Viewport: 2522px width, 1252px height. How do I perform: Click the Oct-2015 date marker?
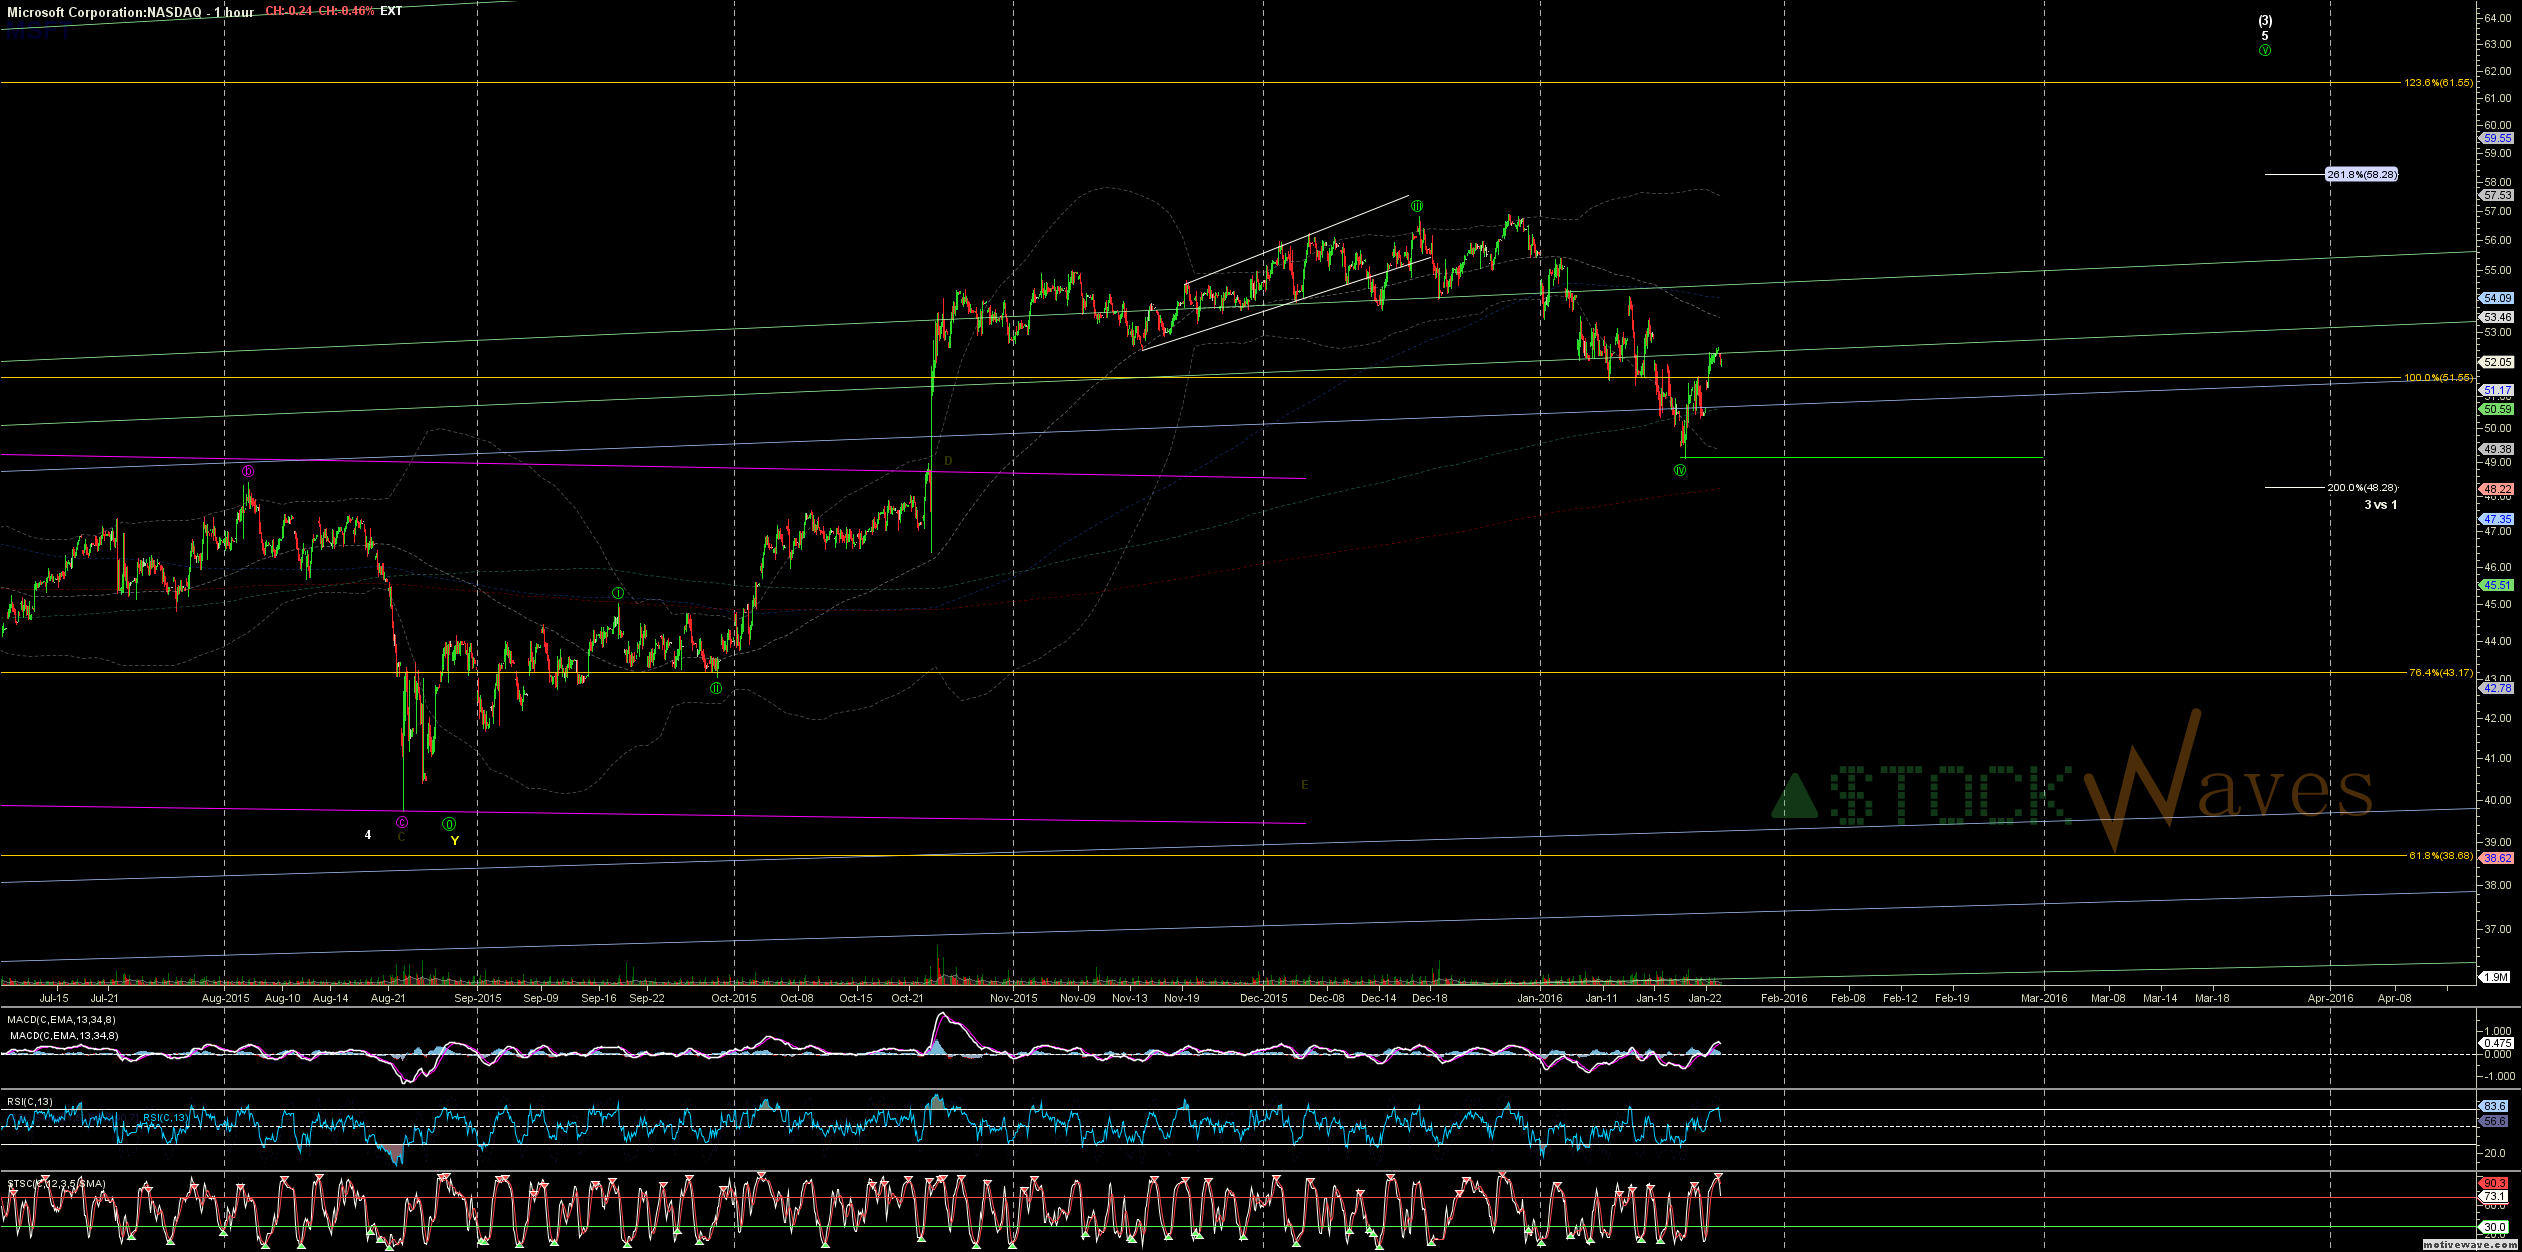click(x=734, y=998)
